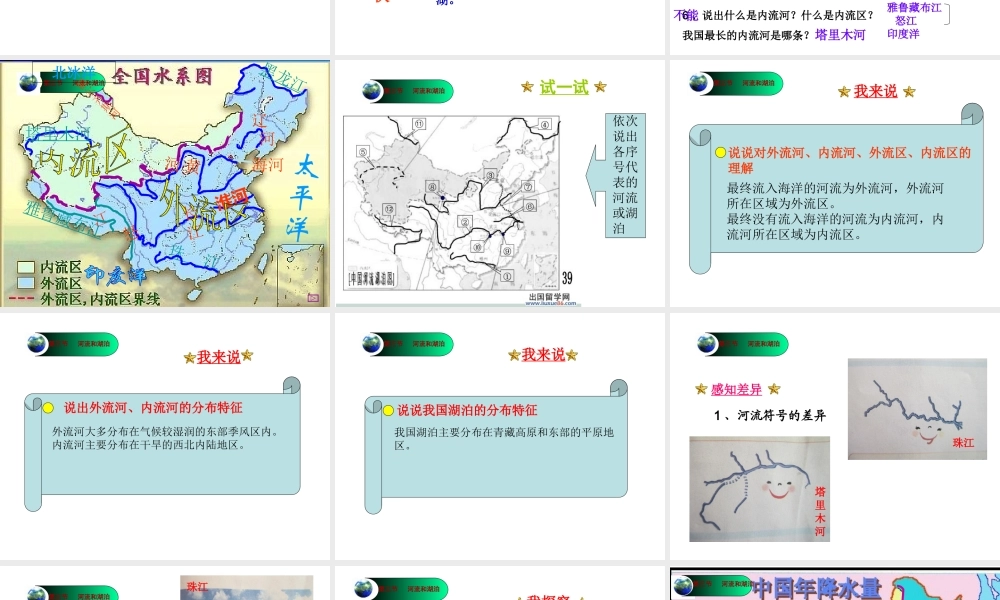
Task: Click 我来说 title above 说说对外流河 scroll
Action: point(876,91)
